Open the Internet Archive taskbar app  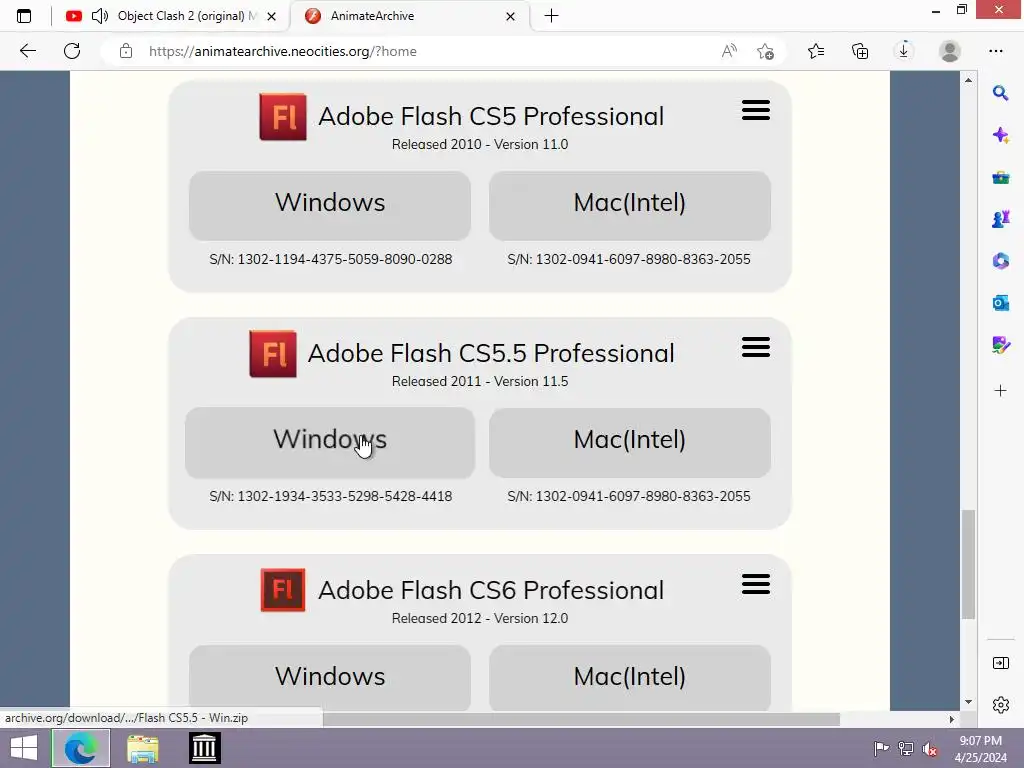pyautogui.click(x=204, y=748)
